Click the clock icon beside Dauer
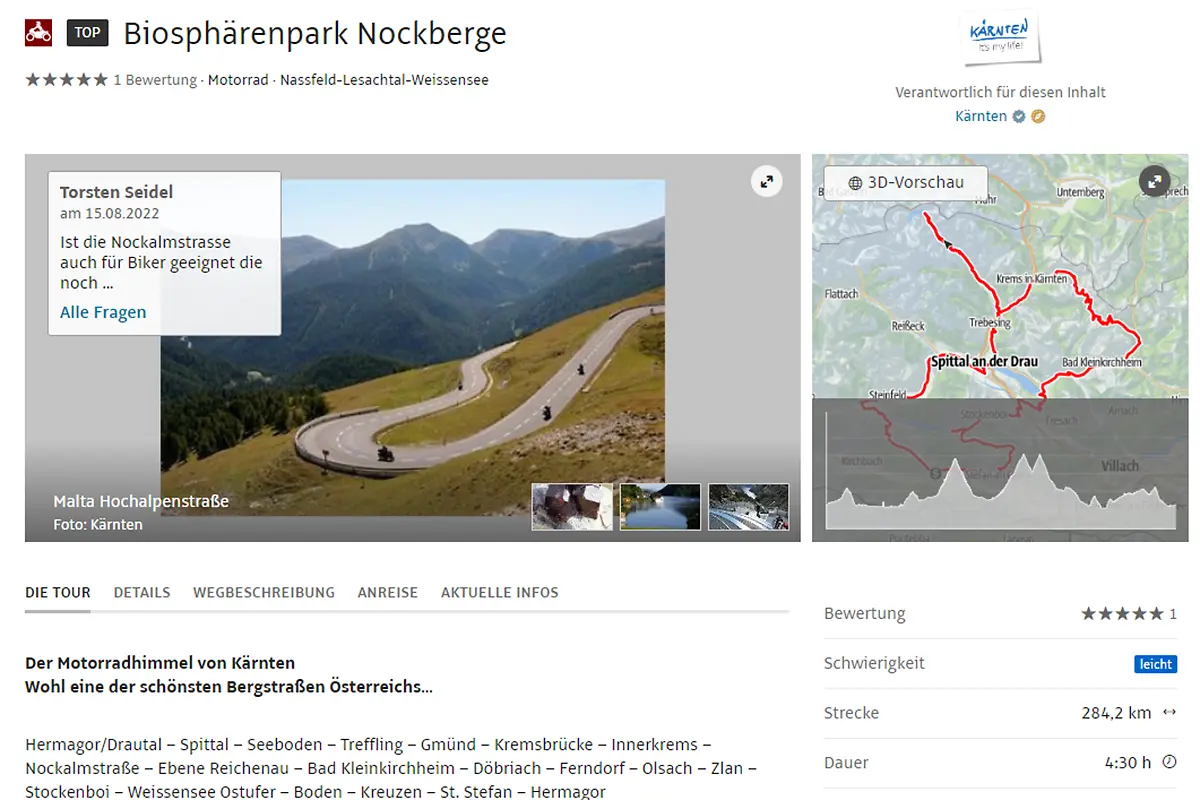 pos(1169,762)
